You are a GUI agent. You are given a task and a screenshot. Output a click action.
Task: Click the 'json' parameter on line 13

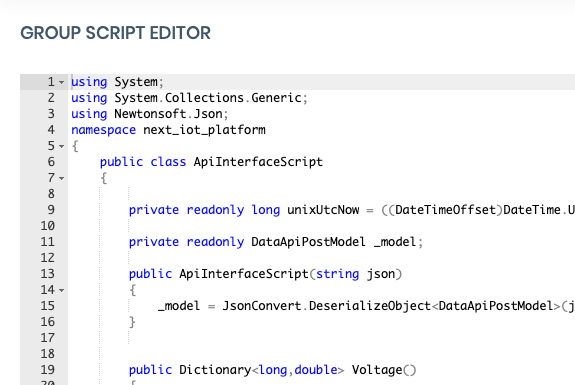click(x=381, y=274)
